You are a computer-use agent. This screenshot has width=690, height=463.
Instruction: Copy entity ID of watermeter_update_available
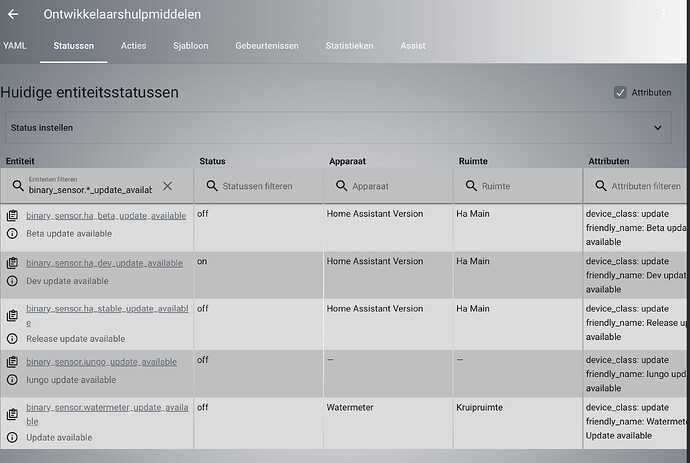click(x=12, y=414)
